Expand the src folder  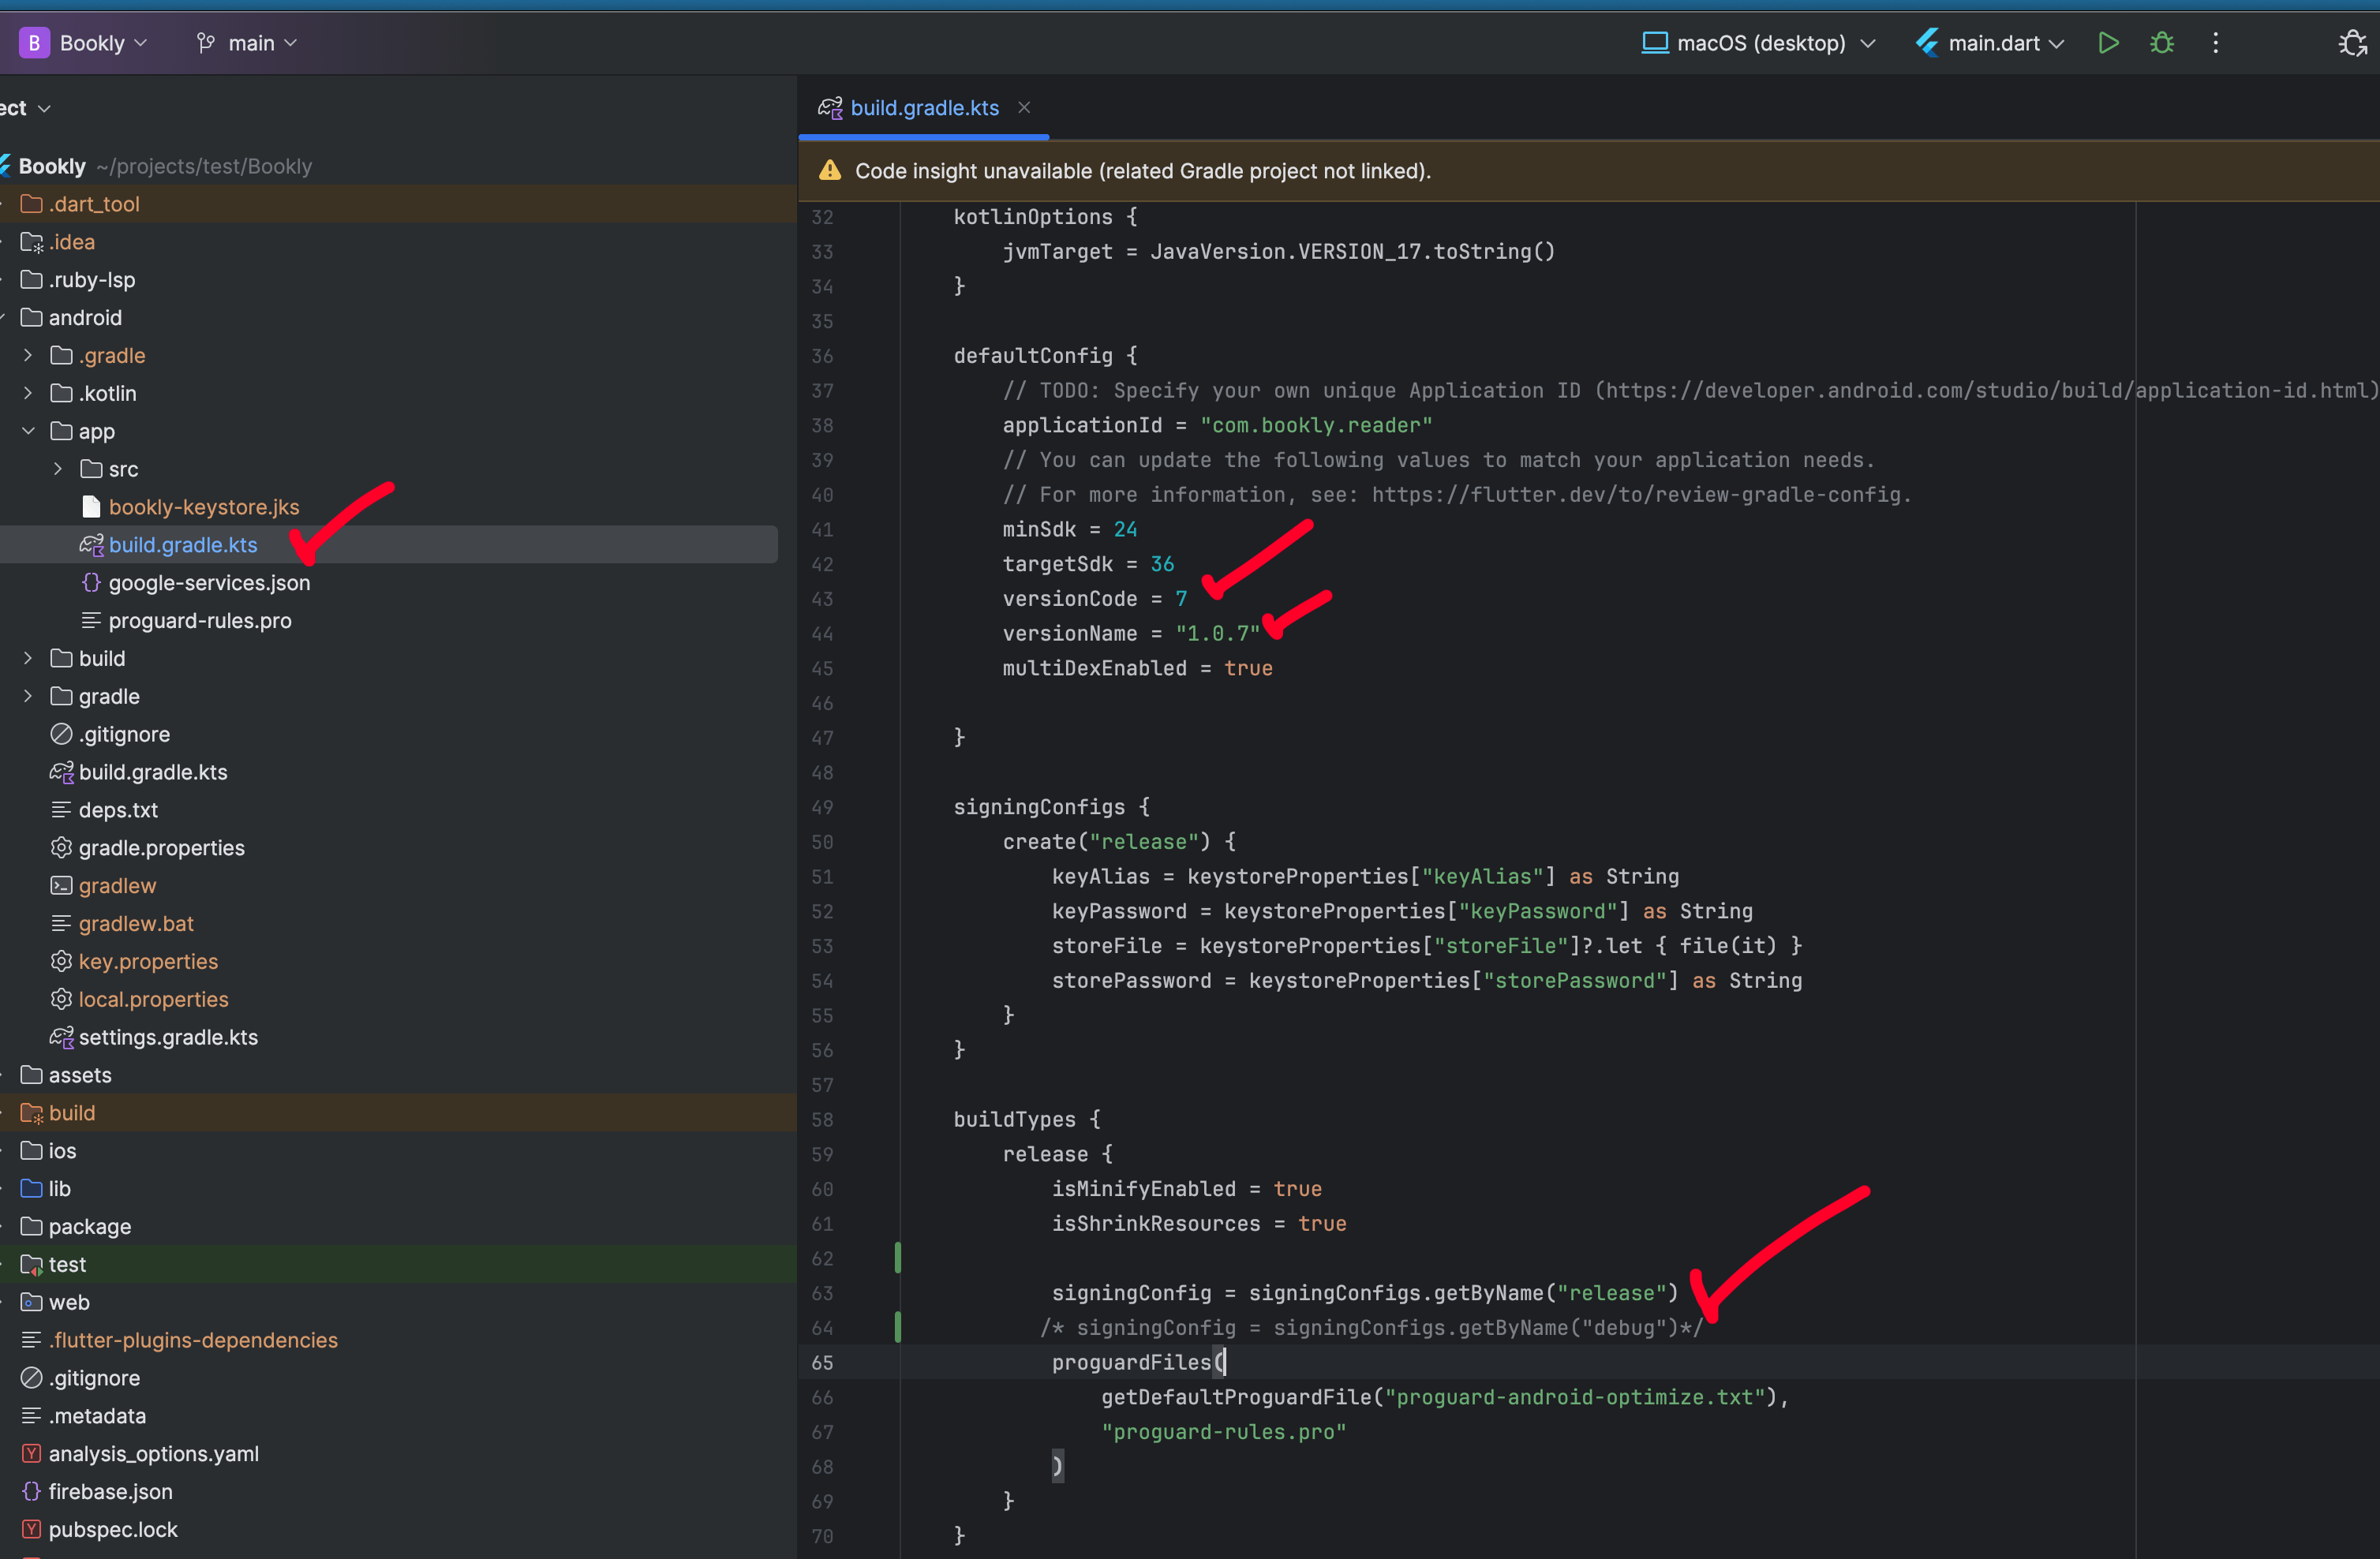(58, 469)
